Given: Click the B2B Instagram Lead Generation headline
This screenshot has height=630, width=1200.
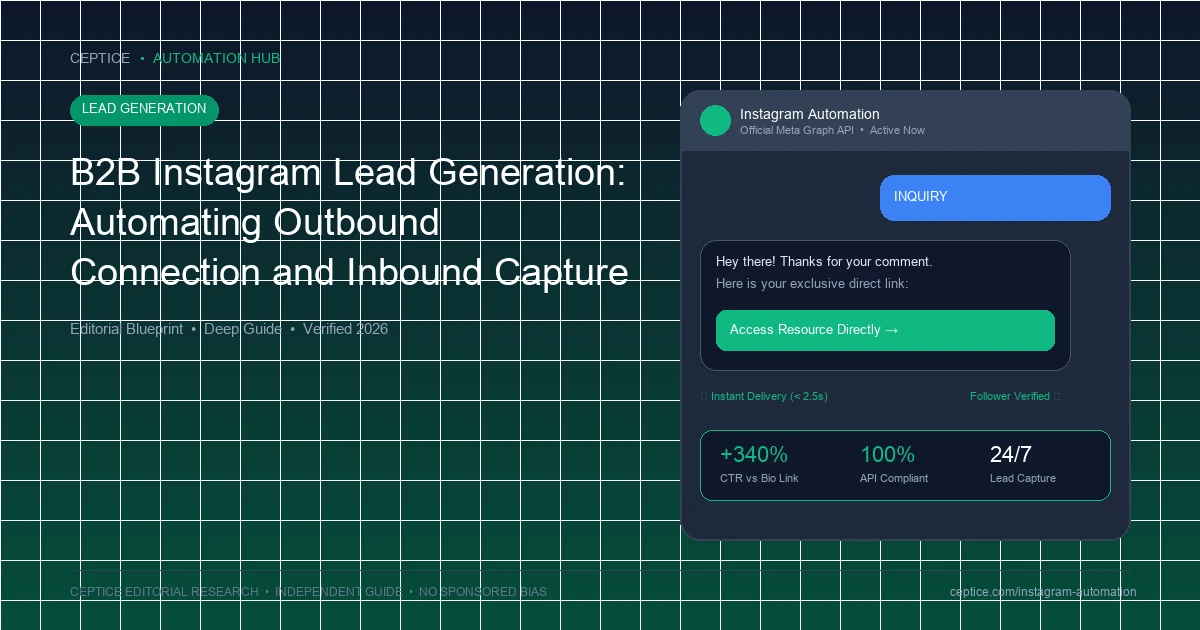Looking at the screenshot, I should 349,222.
